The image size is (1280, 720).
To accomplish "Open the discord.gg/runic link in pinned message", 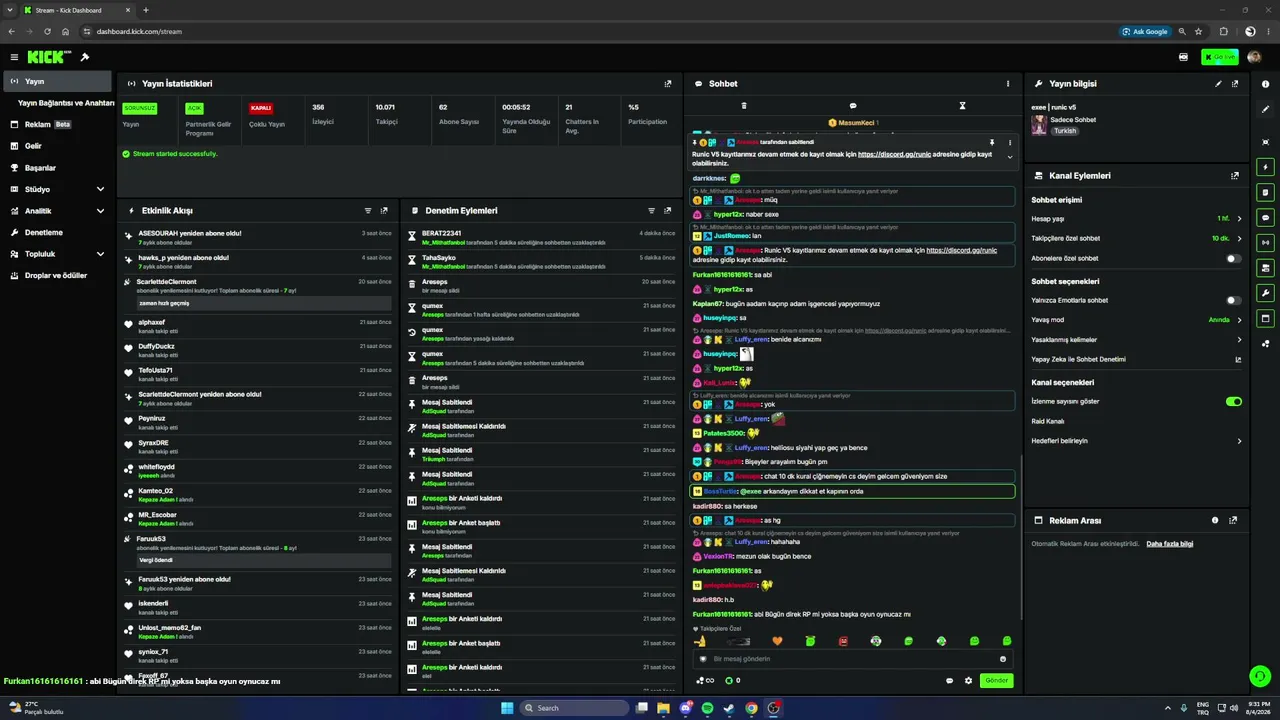I will click(x=895, y=154).
